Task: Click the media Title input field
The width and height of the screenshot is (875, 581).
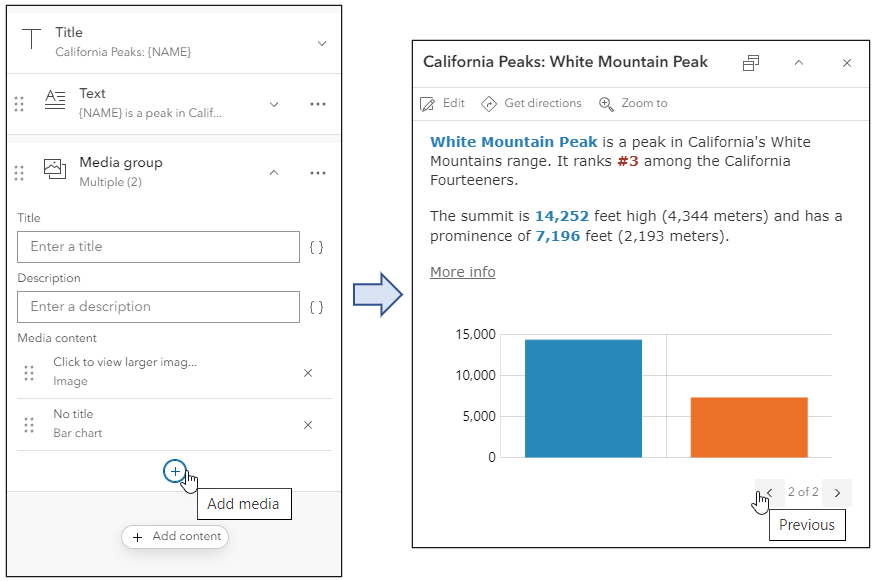Action: coord(158,247)
